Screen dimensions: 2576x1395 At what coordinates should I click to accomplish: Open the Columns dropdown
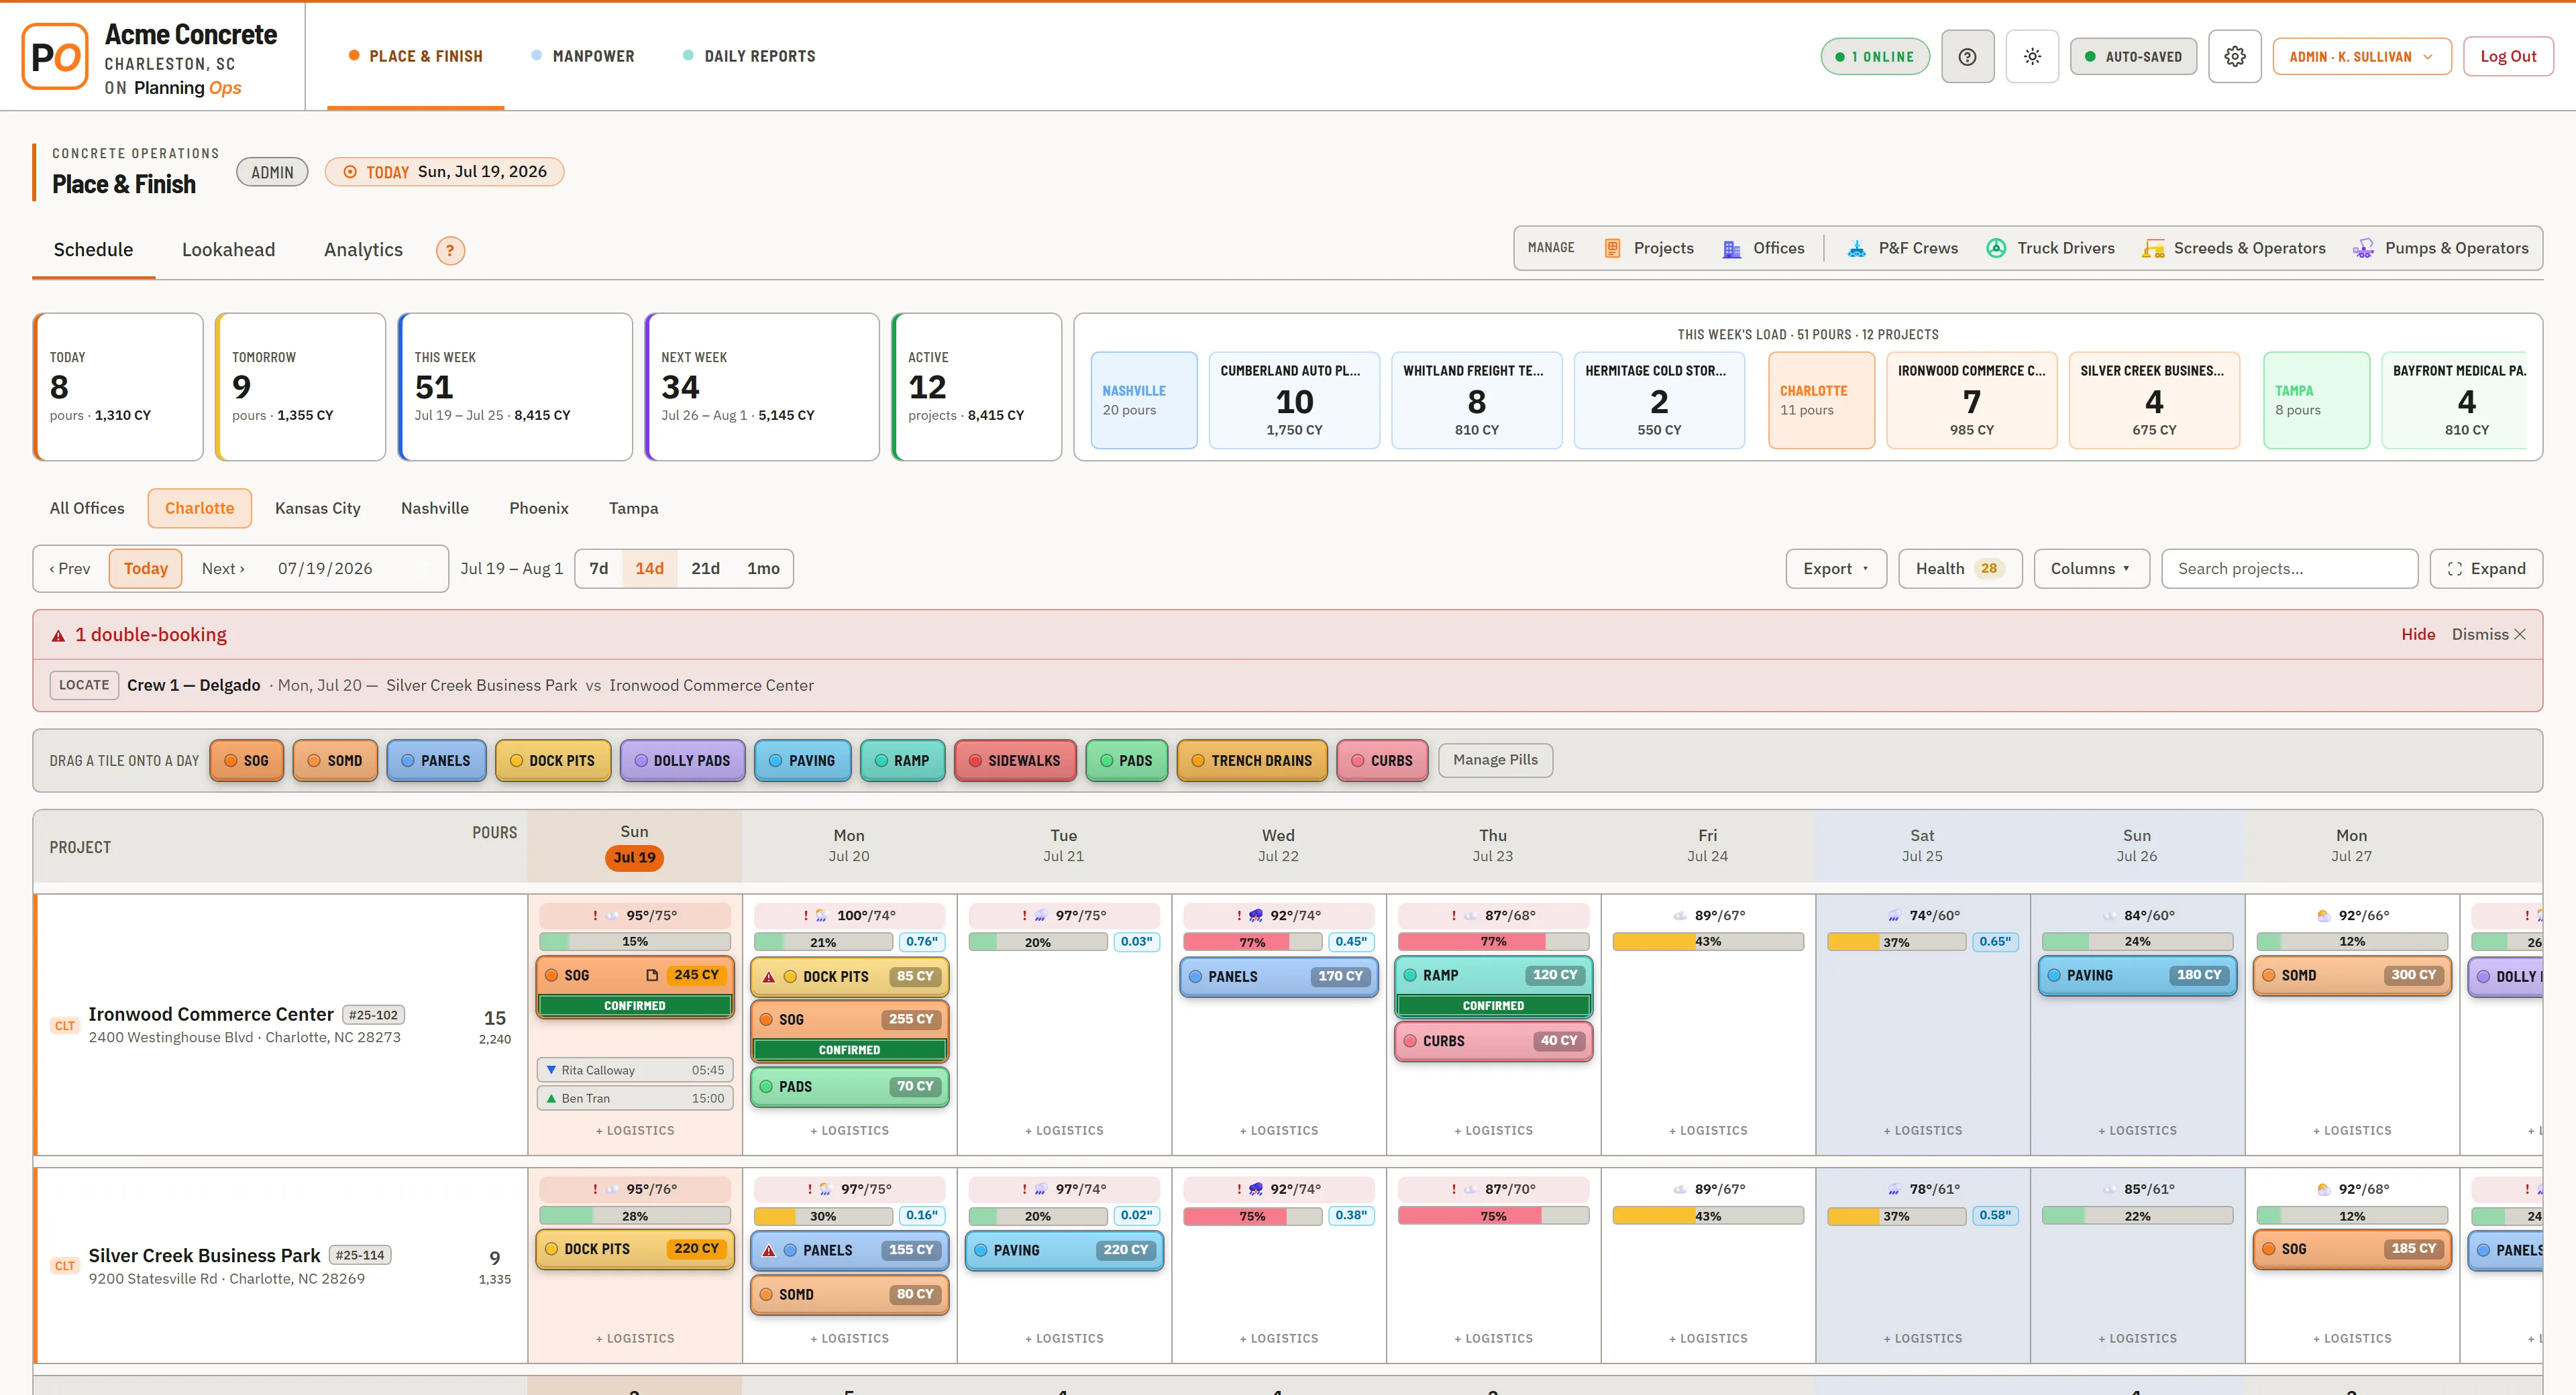coord(2090,568)
